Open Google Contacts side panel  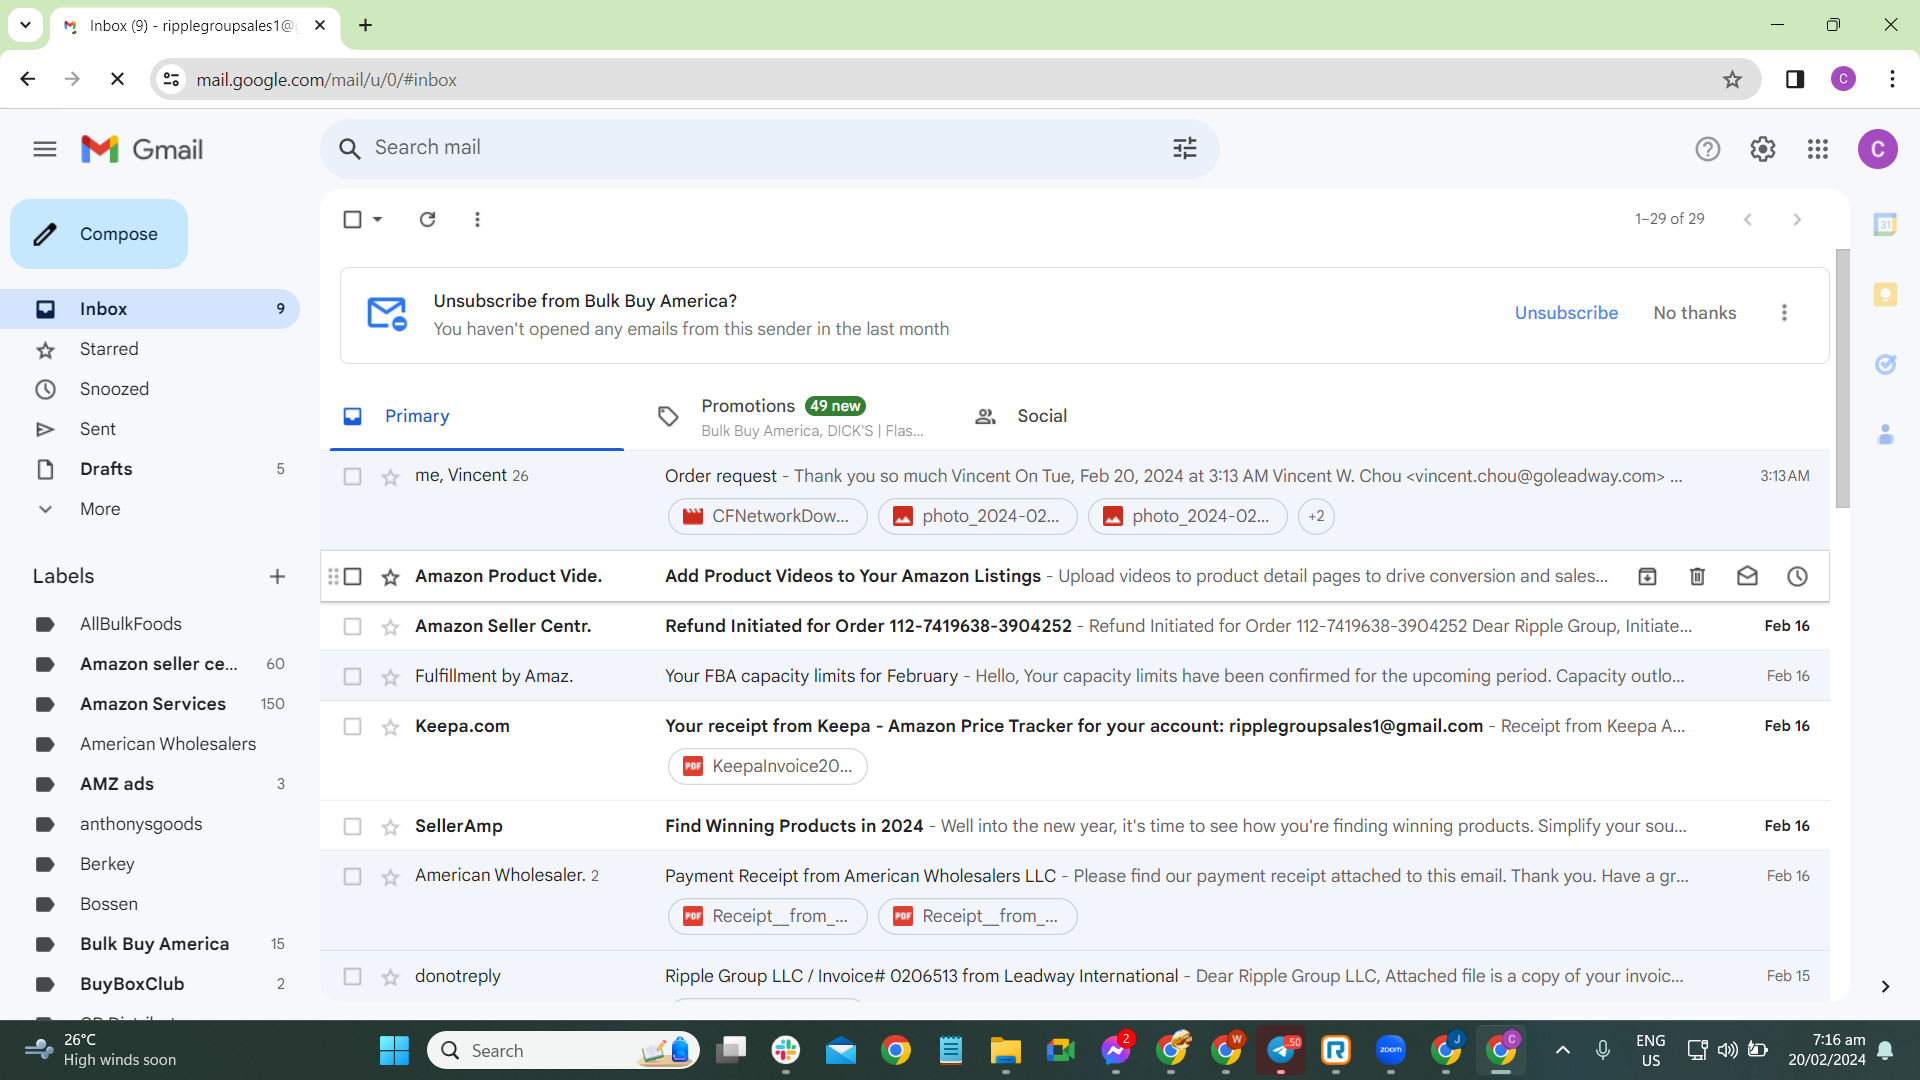pos(1885,435)
